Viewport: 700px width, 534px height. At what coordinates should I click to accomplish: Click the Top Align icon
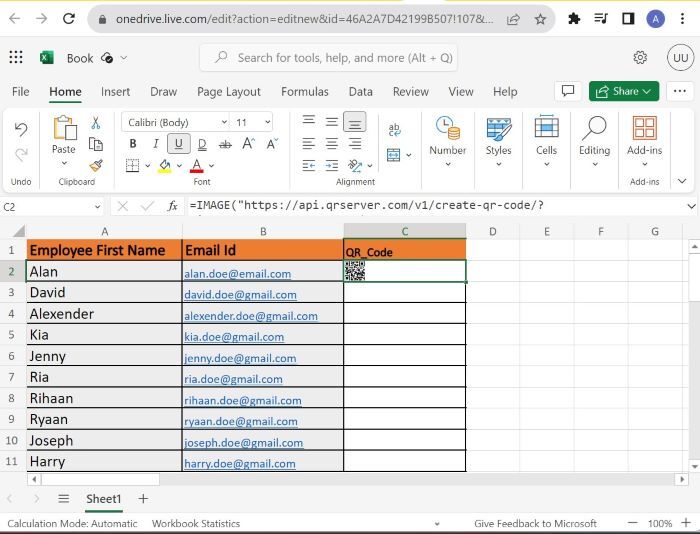coord(308,121)
